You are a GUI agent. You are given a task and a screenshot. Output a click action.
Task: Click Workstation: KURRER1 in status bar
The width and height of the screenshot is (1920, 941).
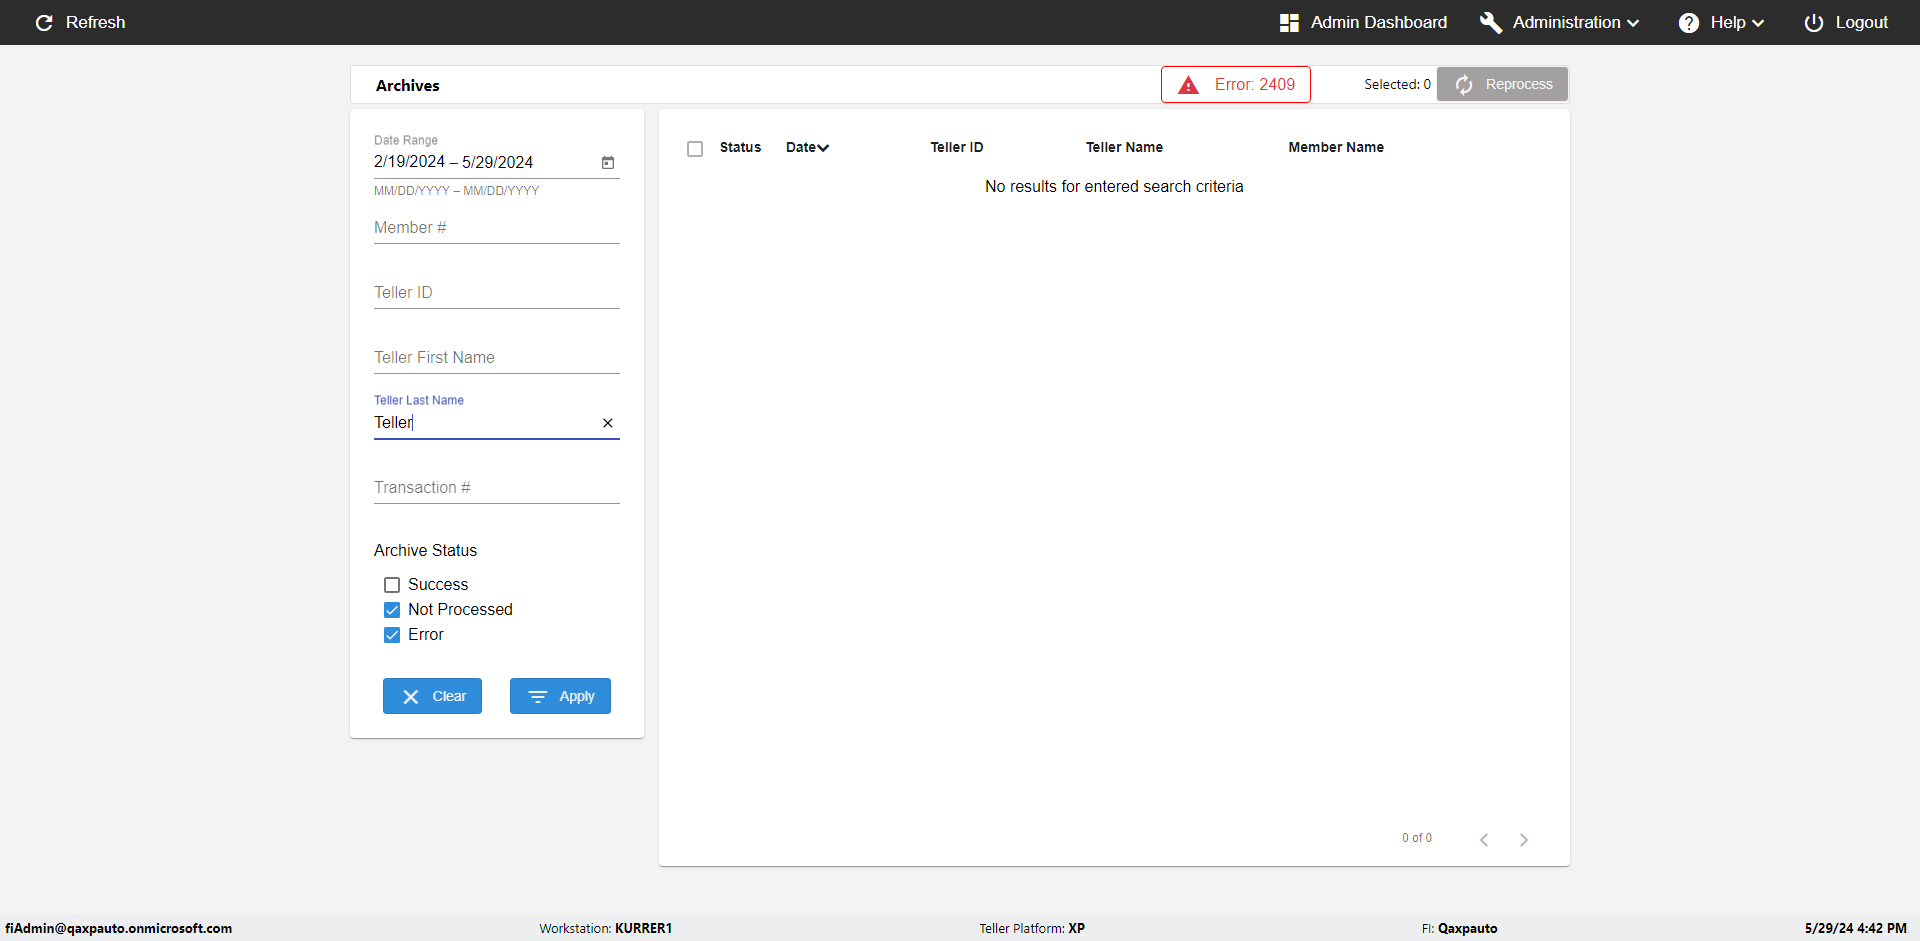(606, 928)
